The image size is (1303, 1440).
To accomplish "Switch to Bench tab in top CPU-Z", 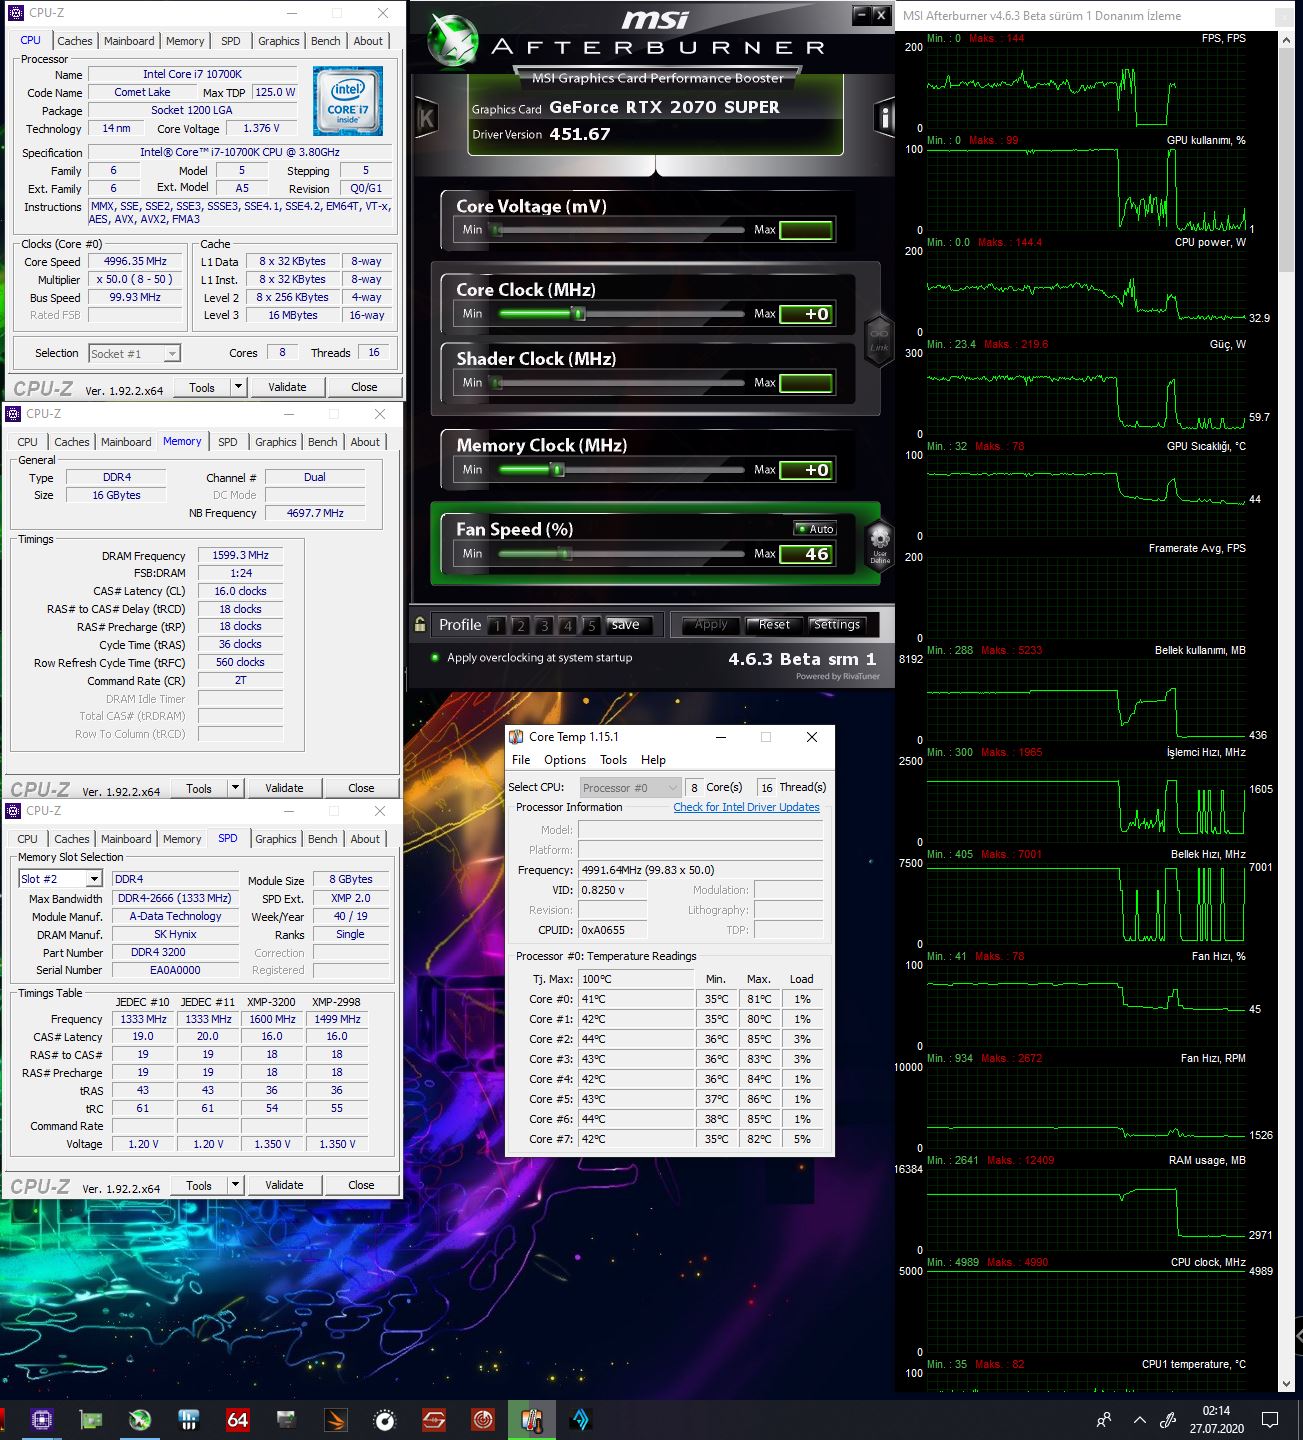I will click(326, 41).
